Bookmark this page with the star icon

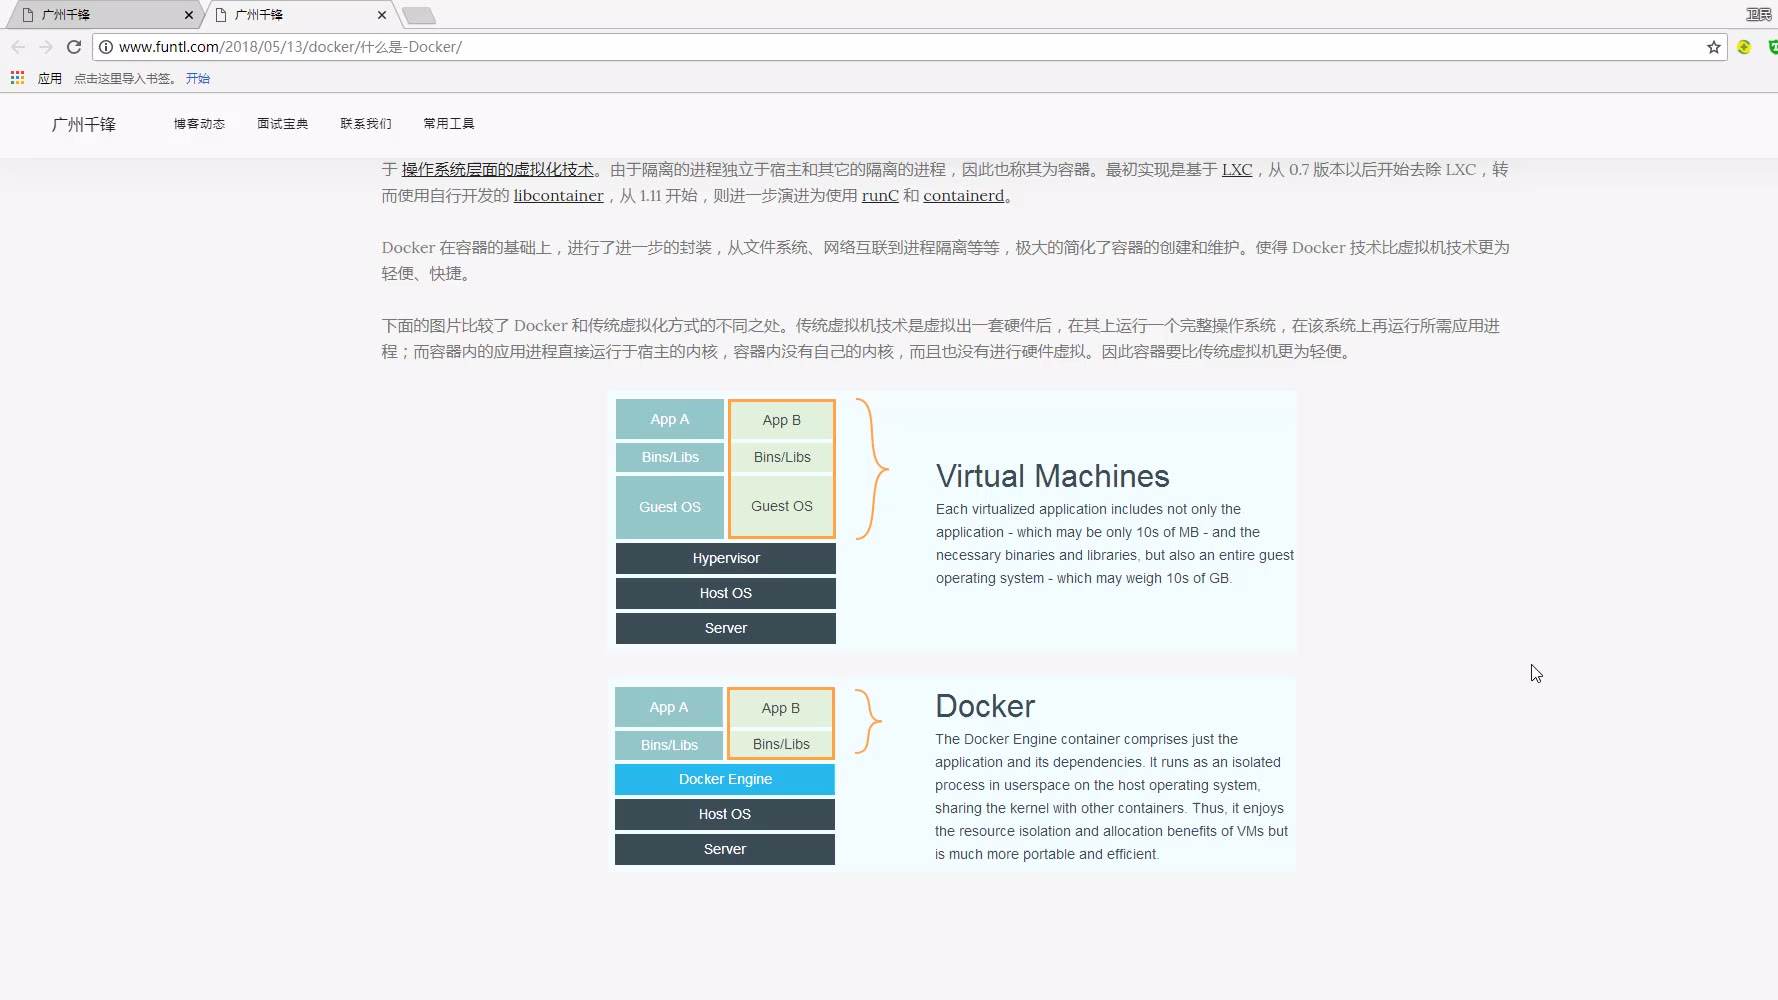1713,47
